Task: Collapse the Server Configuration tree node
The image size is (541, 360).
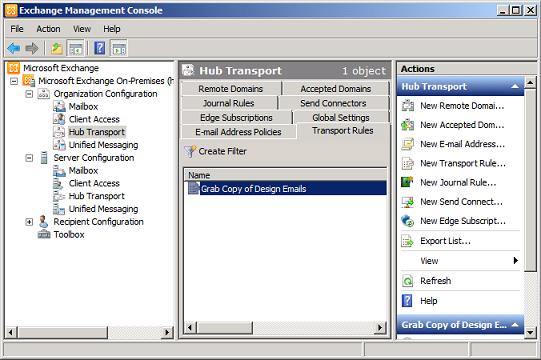Action: point(29,158)
